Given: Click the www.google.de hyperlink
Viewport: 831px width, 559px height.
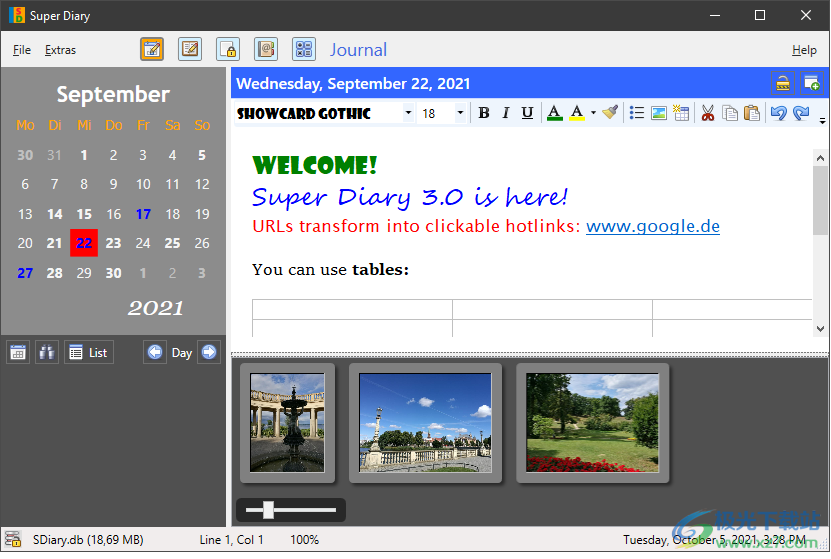Looking at the screenshot, I should (652, 226).
